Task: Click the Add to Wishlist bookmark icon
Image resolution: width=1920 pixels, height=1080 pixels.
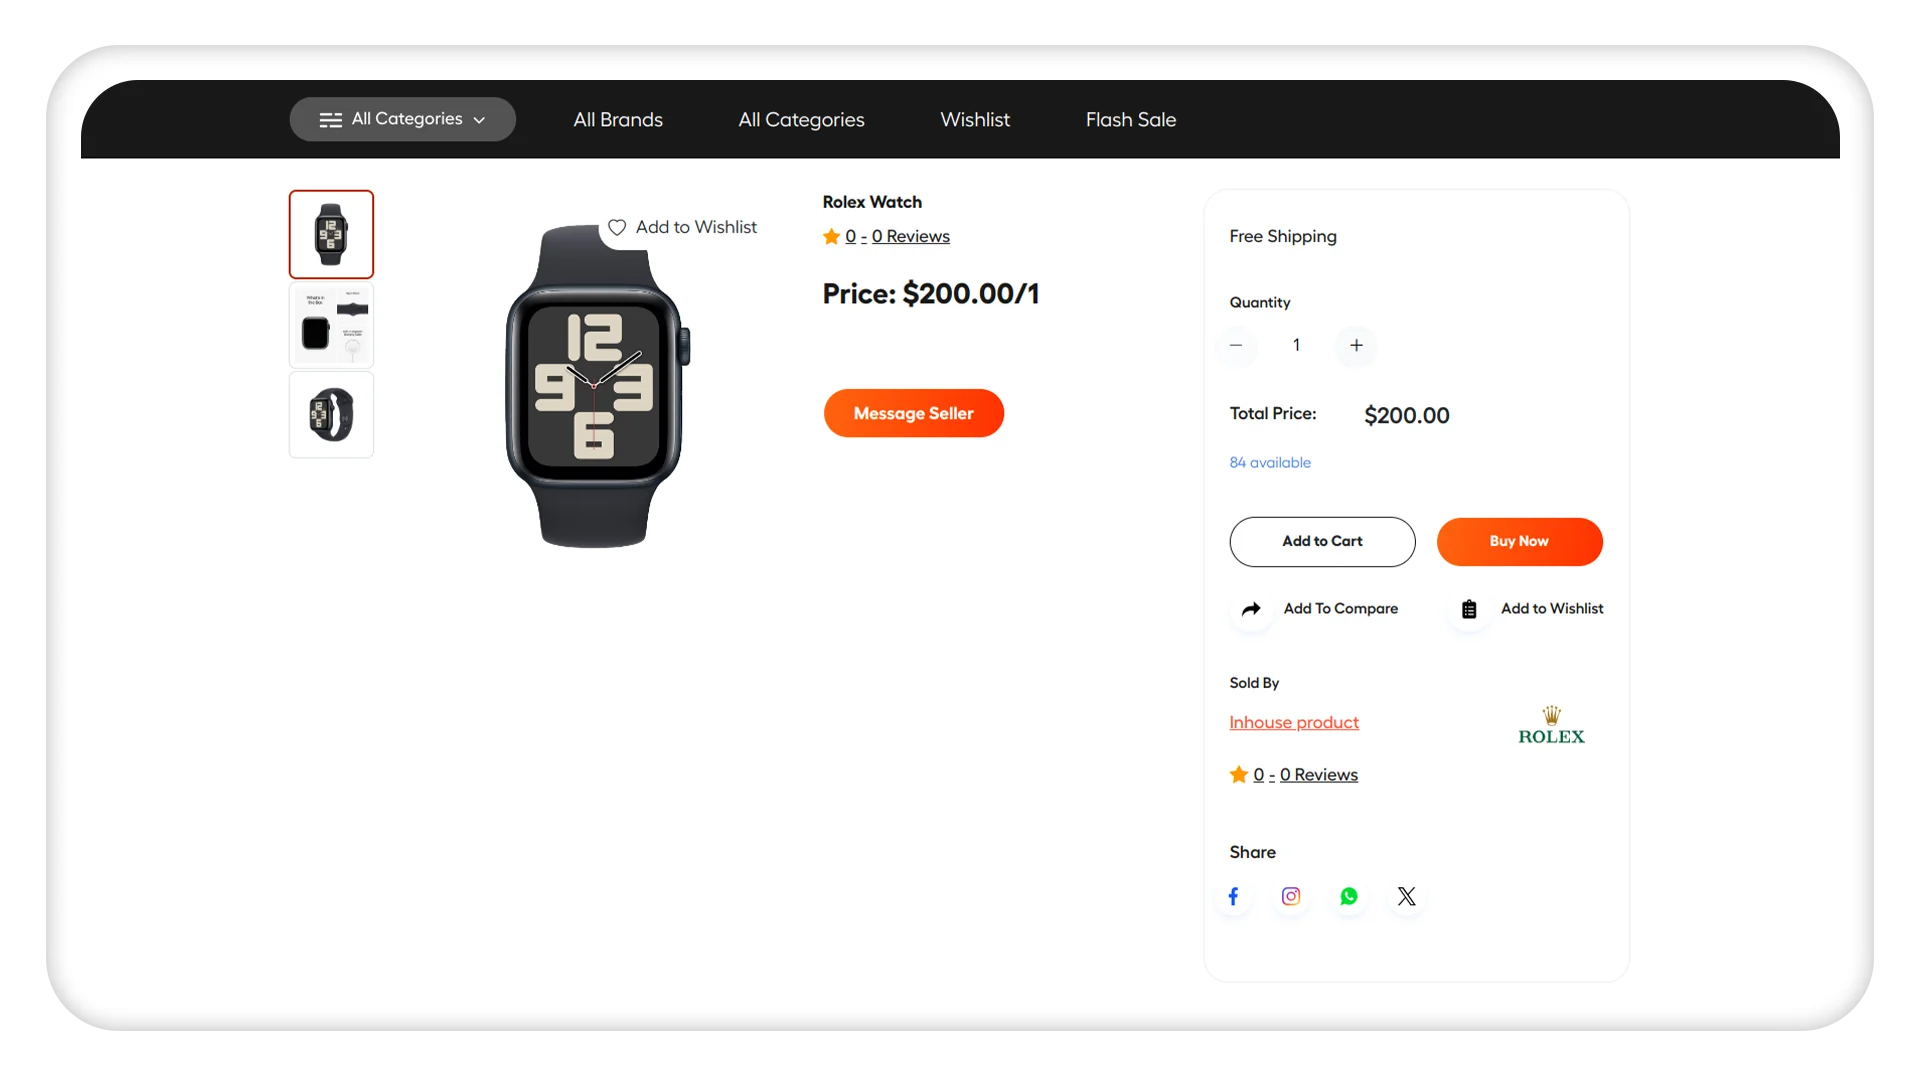Action: [x=1469, y=609]
